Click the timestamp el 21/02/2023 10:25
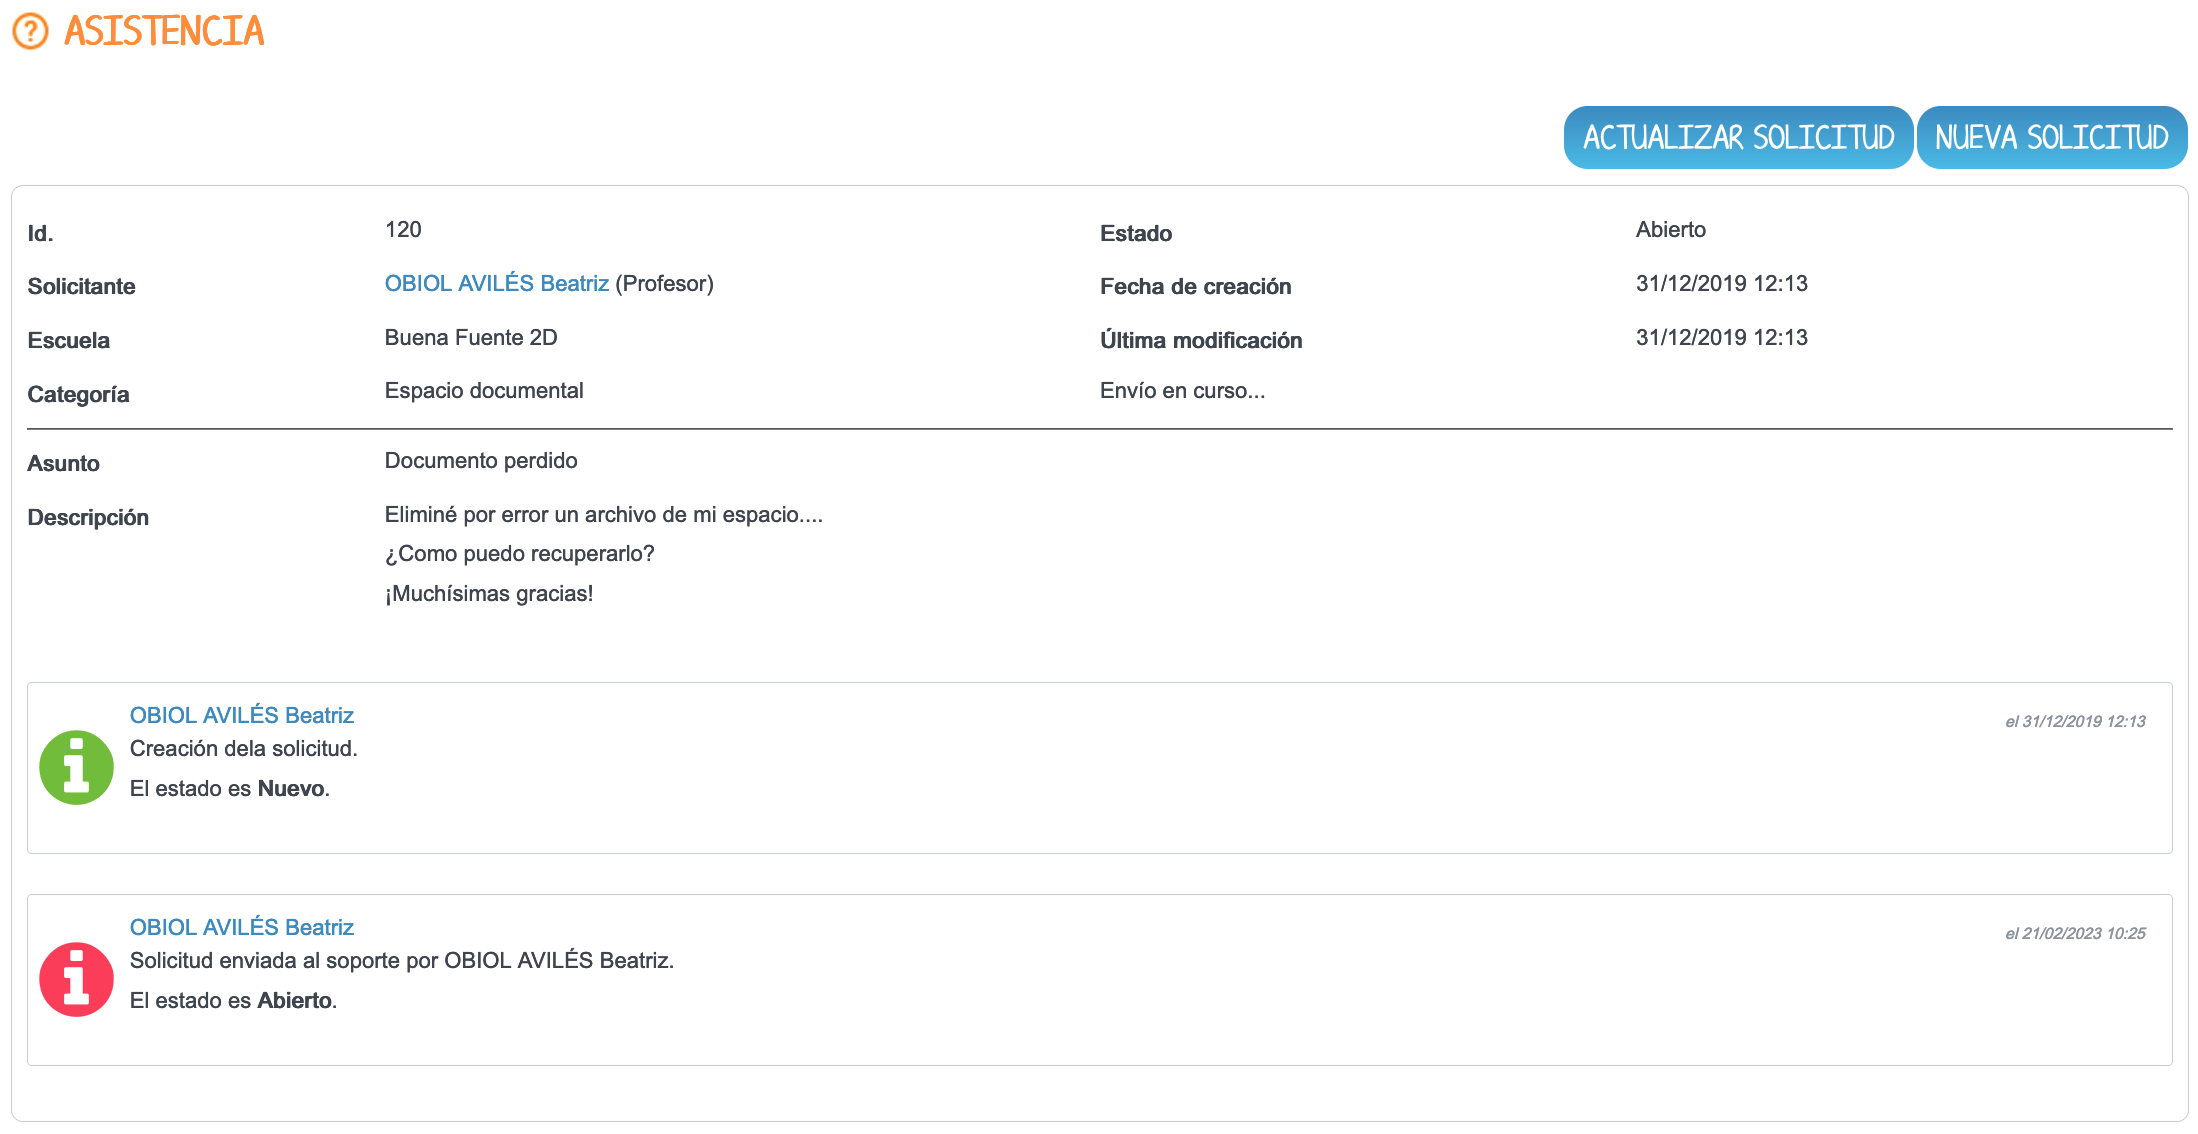Image resolution: width=2198 pixels, height=1134 pixels. tap(2075, 933)
